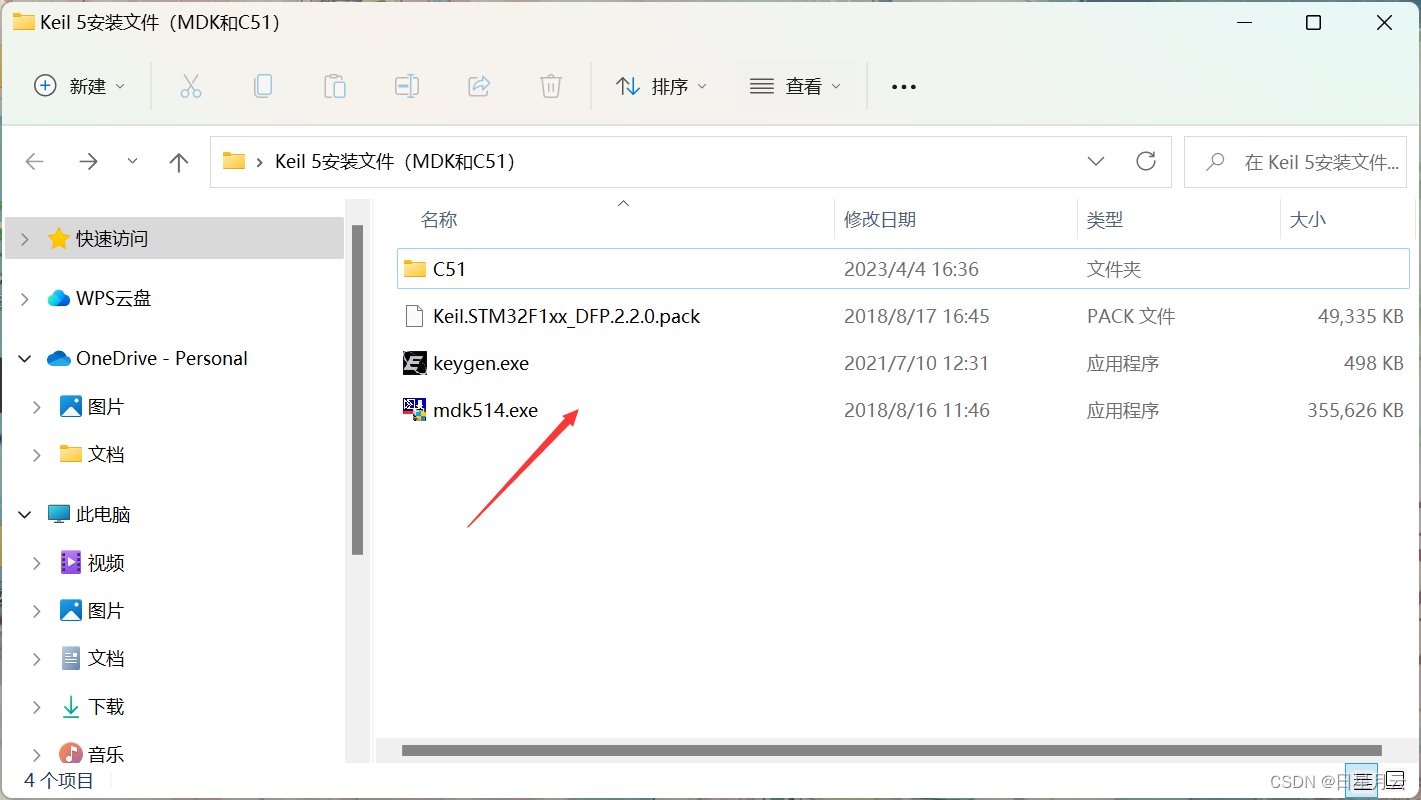Select WPS云盘 cloud icon in sidebar
The height and width of the screenshot is (800, 1421).
59,298
